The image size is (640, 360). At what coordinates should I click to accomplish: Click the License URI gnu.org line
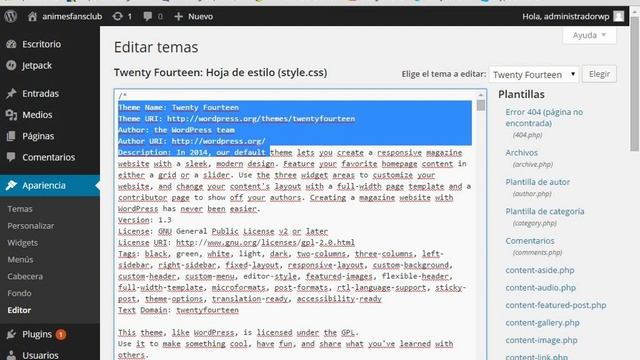tap(236, 242)
